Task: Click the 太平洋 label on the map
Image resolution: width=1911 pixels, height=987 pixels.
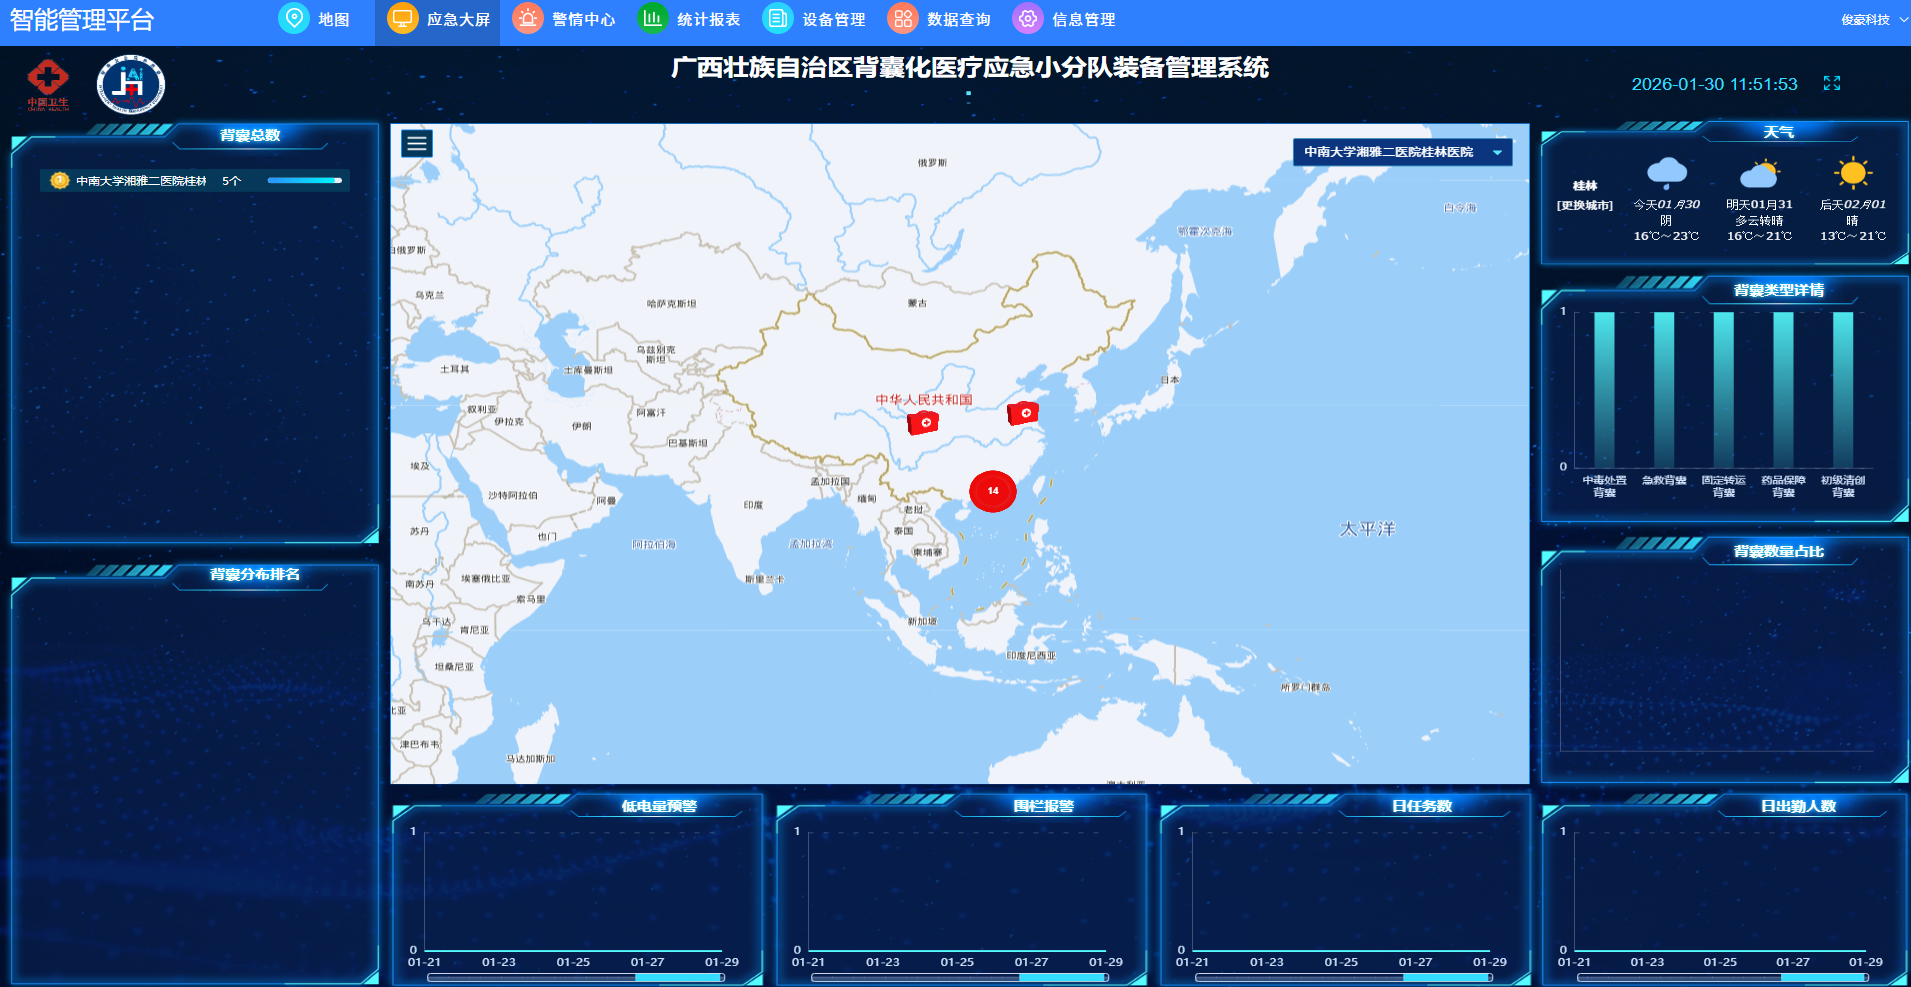Action: (x=1367, y=529)
